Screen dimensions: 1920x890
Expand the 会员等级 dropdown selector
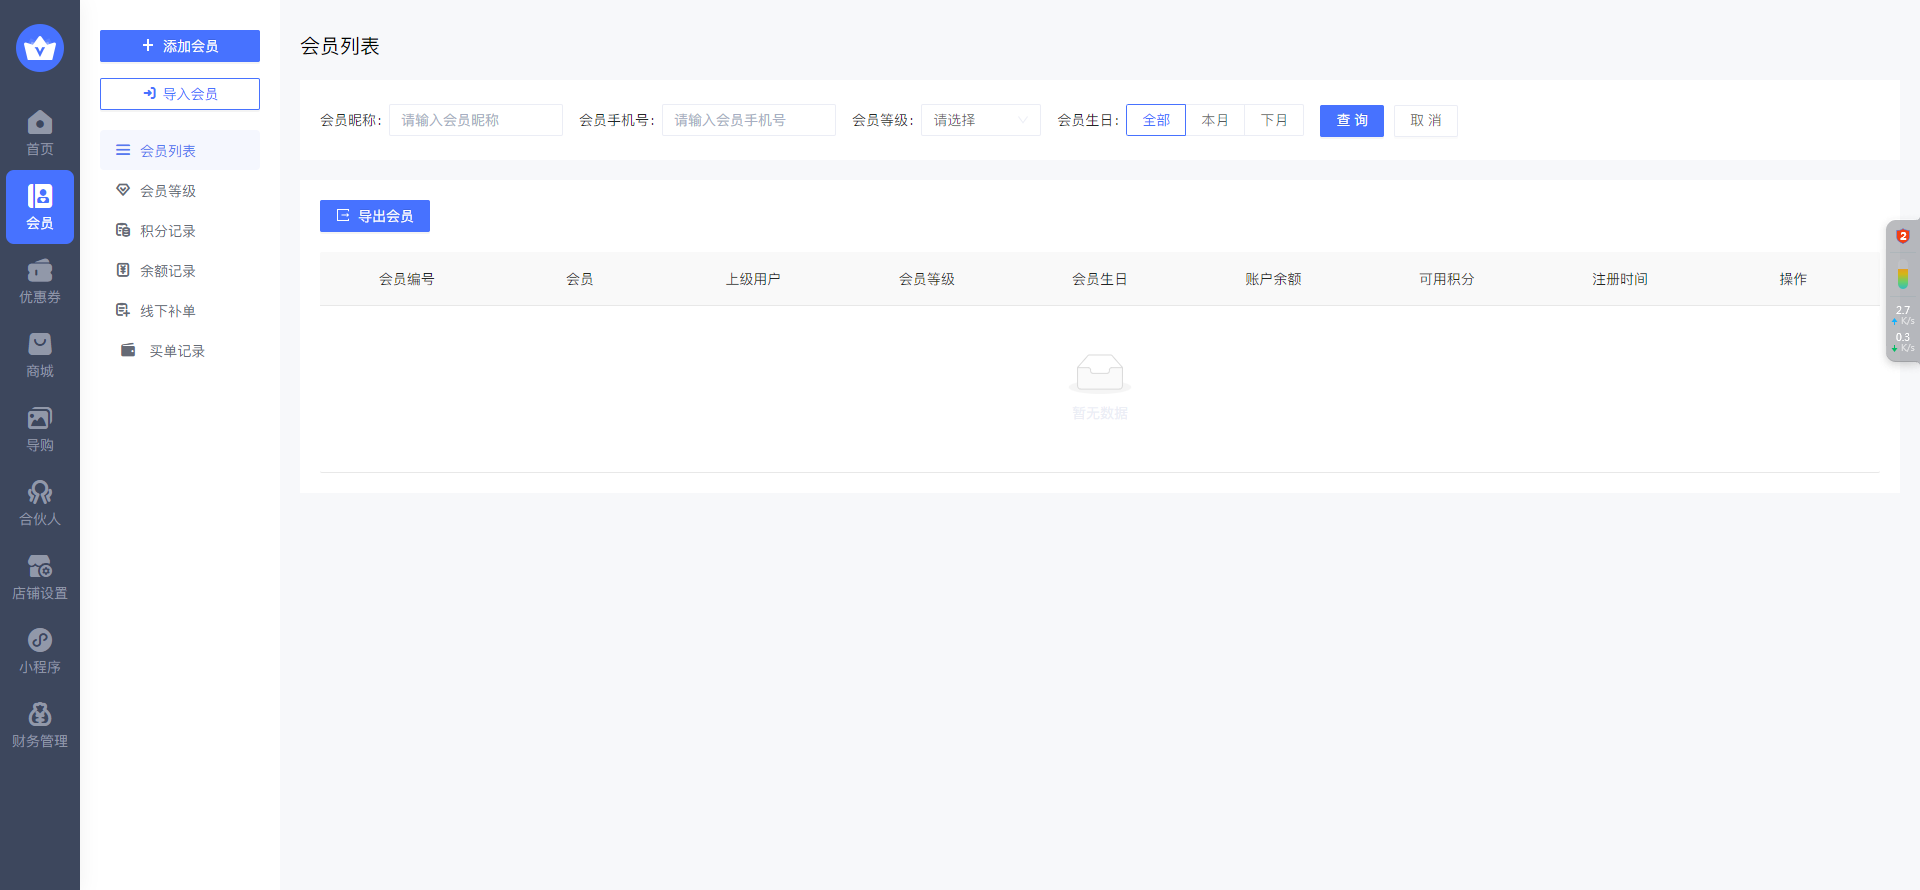point(980,120)
